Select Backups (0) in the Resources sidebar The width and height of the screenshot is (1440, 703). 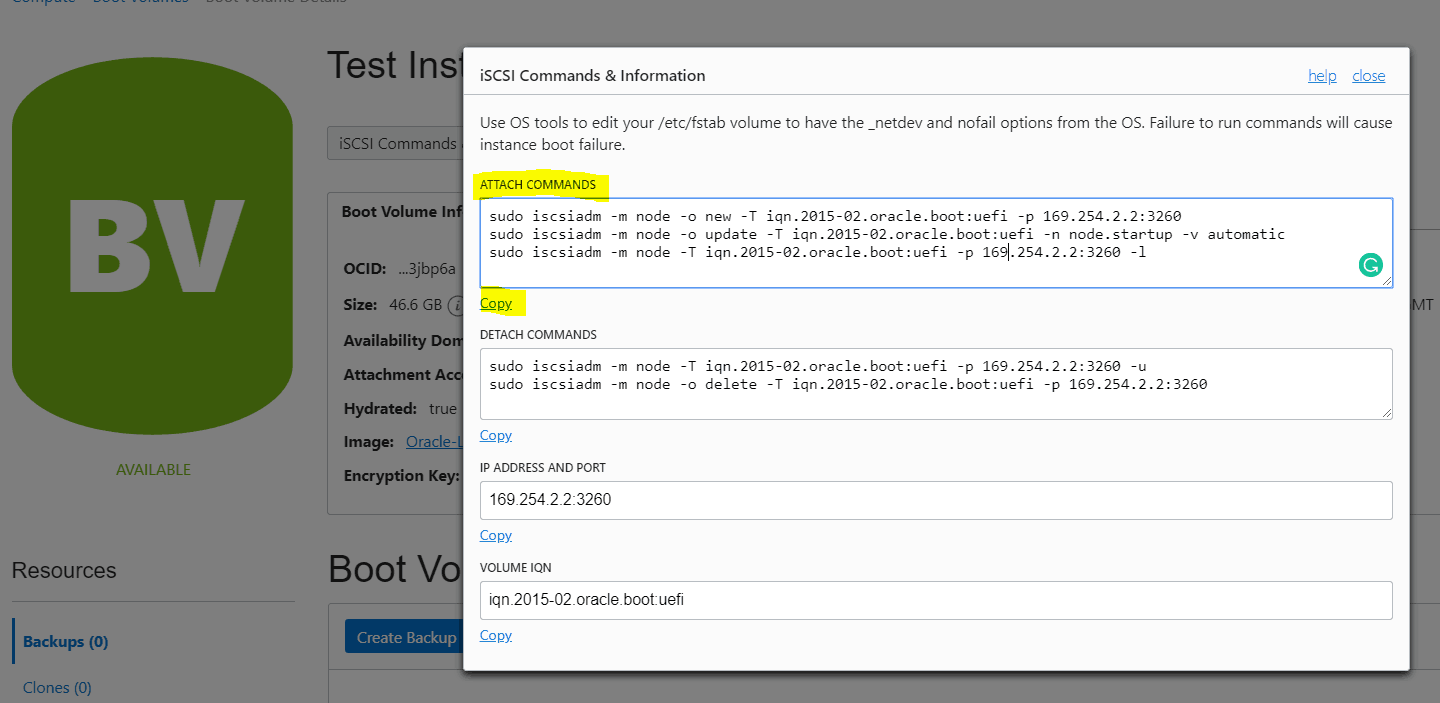point(65,641)
